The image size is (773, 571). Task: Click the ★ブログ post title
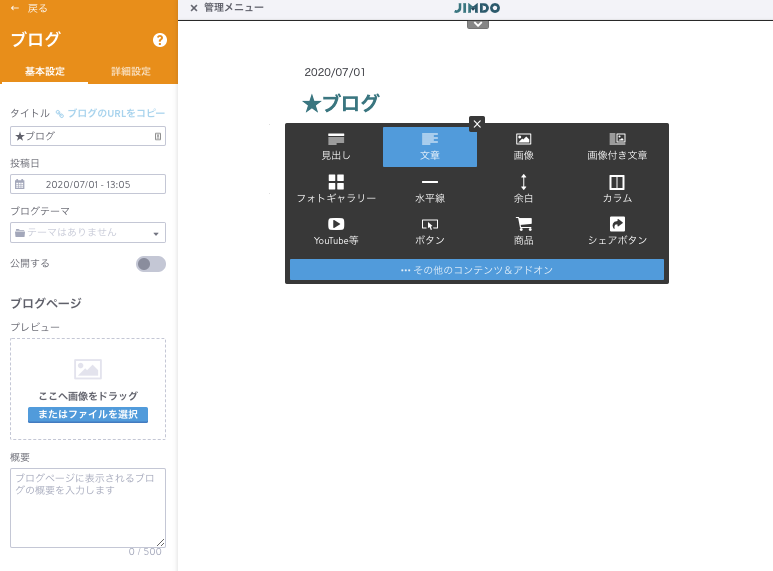(x=341, y=103)
